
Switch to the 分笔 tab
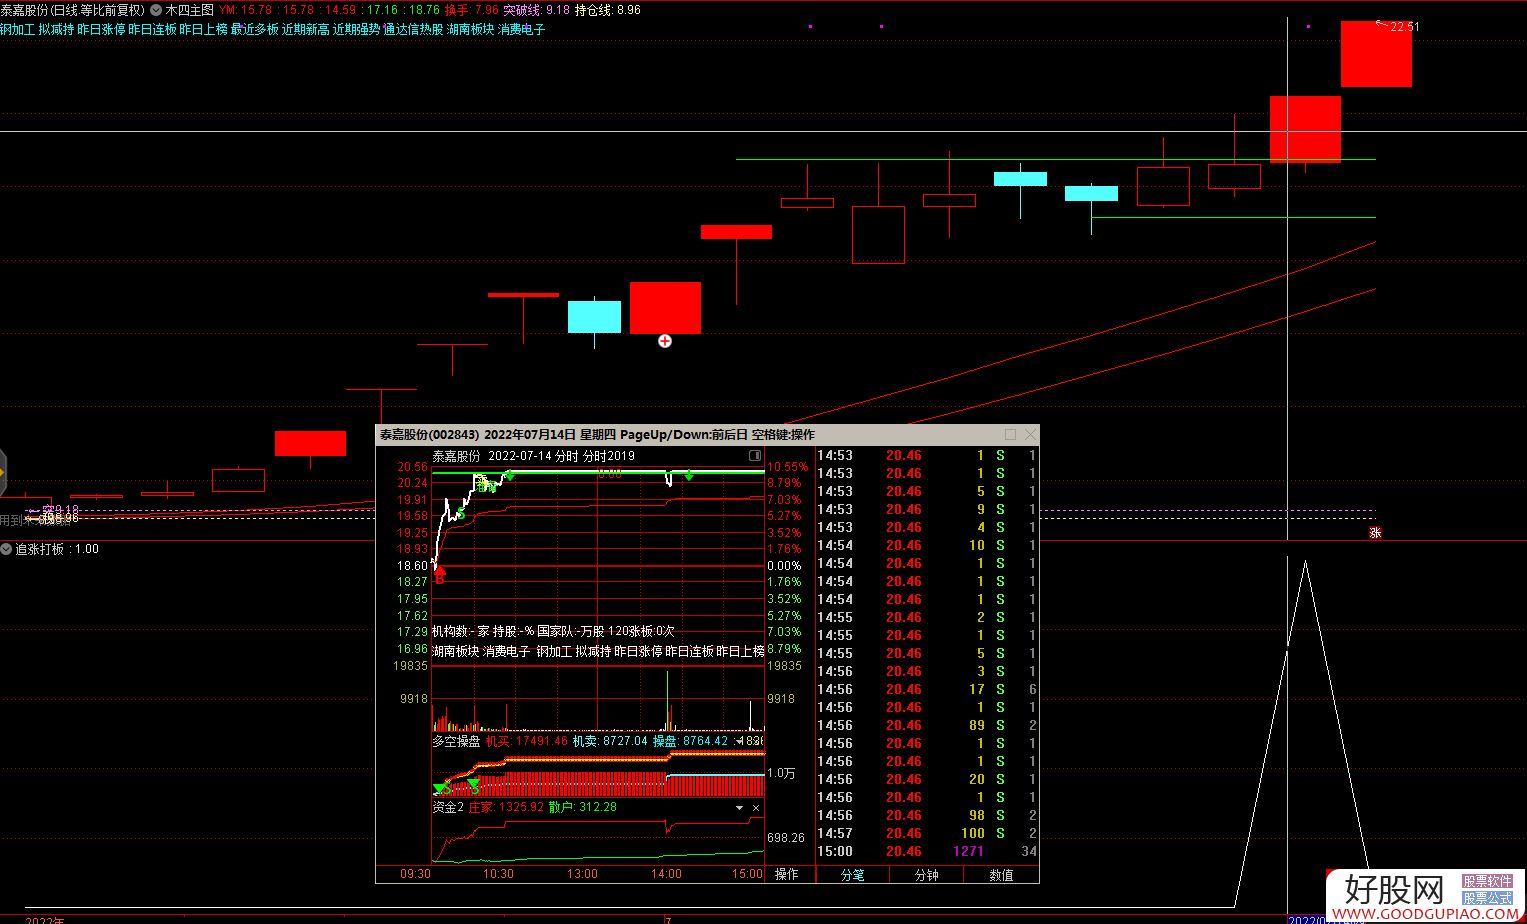pyautogui.click(x=852, y=874)
